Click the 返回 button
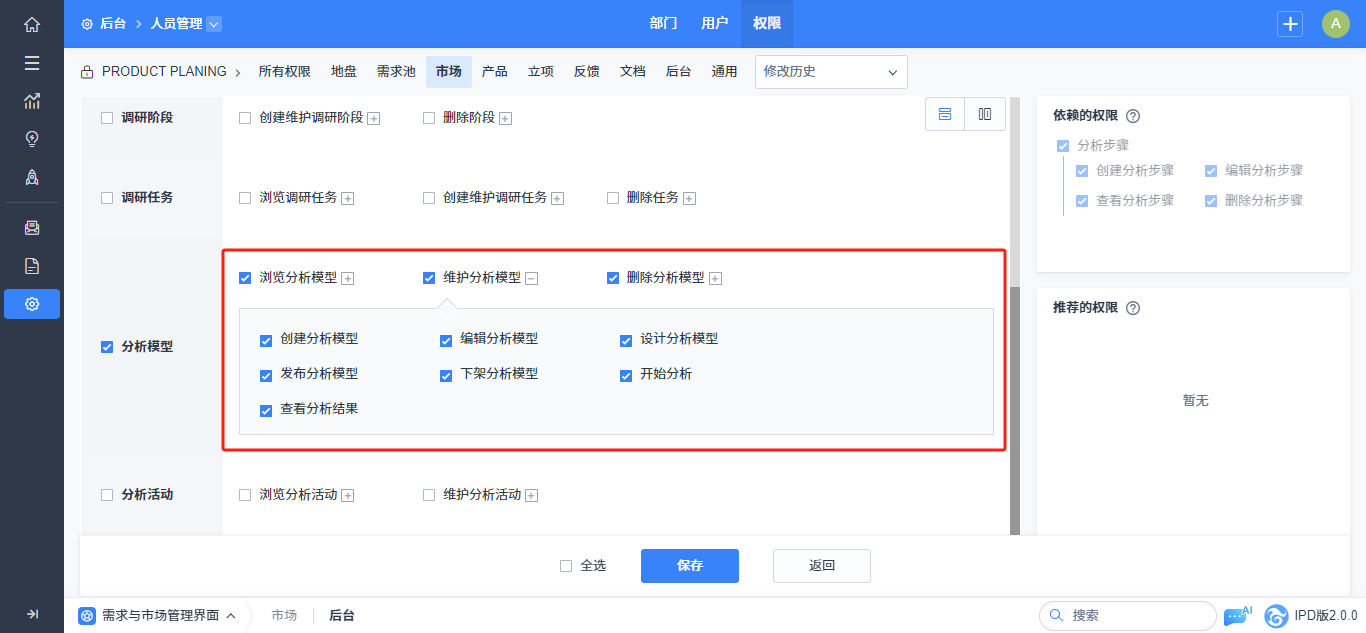The width and height of the screenshot is (1366, 633). (x=821, y=566)
